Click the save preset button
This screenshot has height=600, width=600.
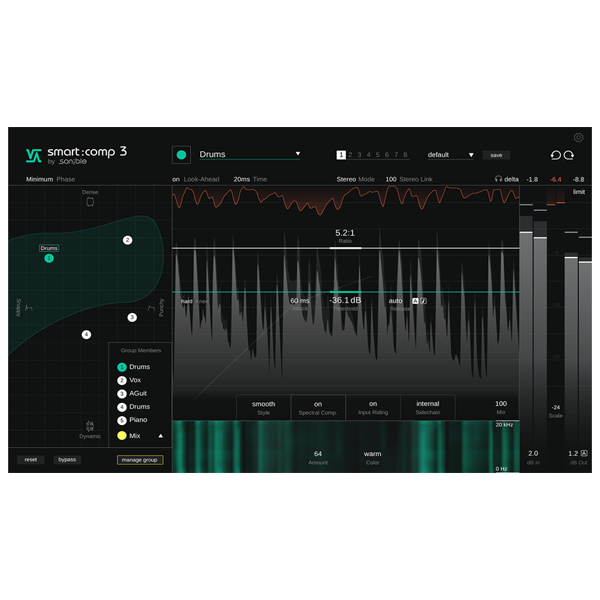click(x=495, y=155)
